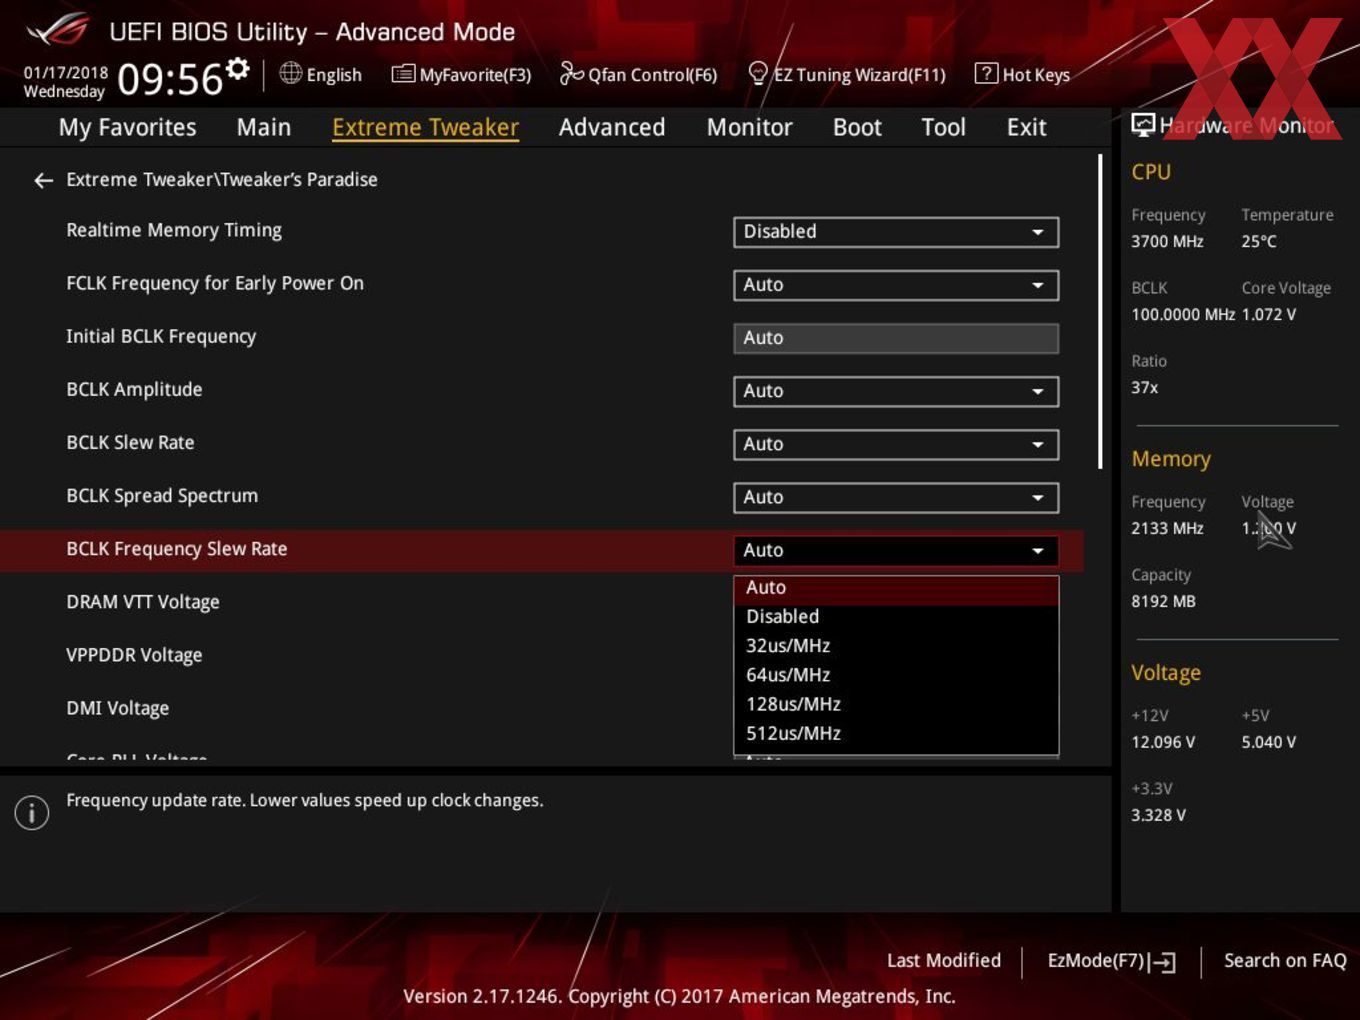Image resolution: width=1360 pixels, height=1020 pixels.
Task: Select BCLK Amplitude label
Action: [134, 389]
